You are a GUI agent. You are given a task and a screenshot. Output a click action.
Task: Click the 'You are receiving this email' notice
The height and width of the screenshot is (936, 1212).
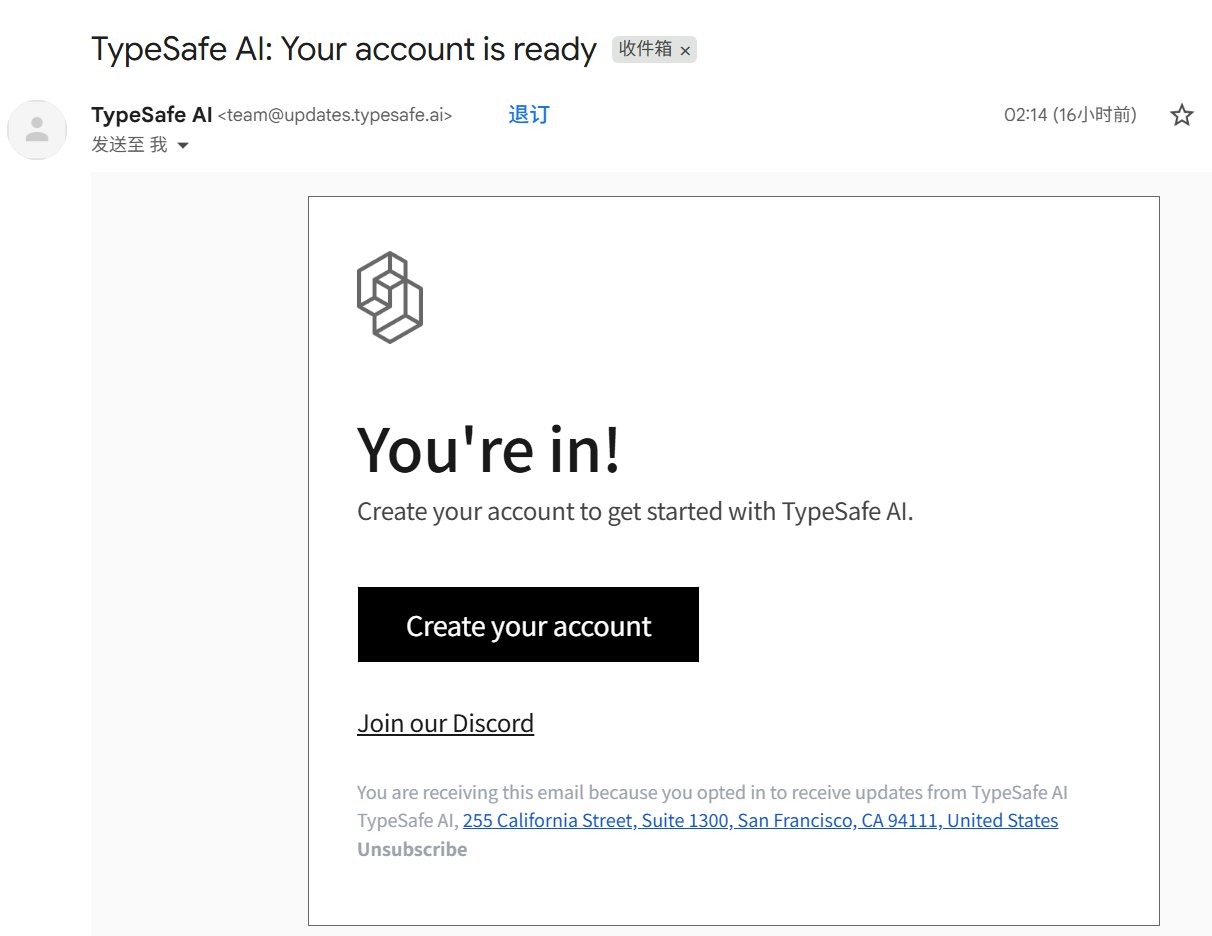point(713,793)
